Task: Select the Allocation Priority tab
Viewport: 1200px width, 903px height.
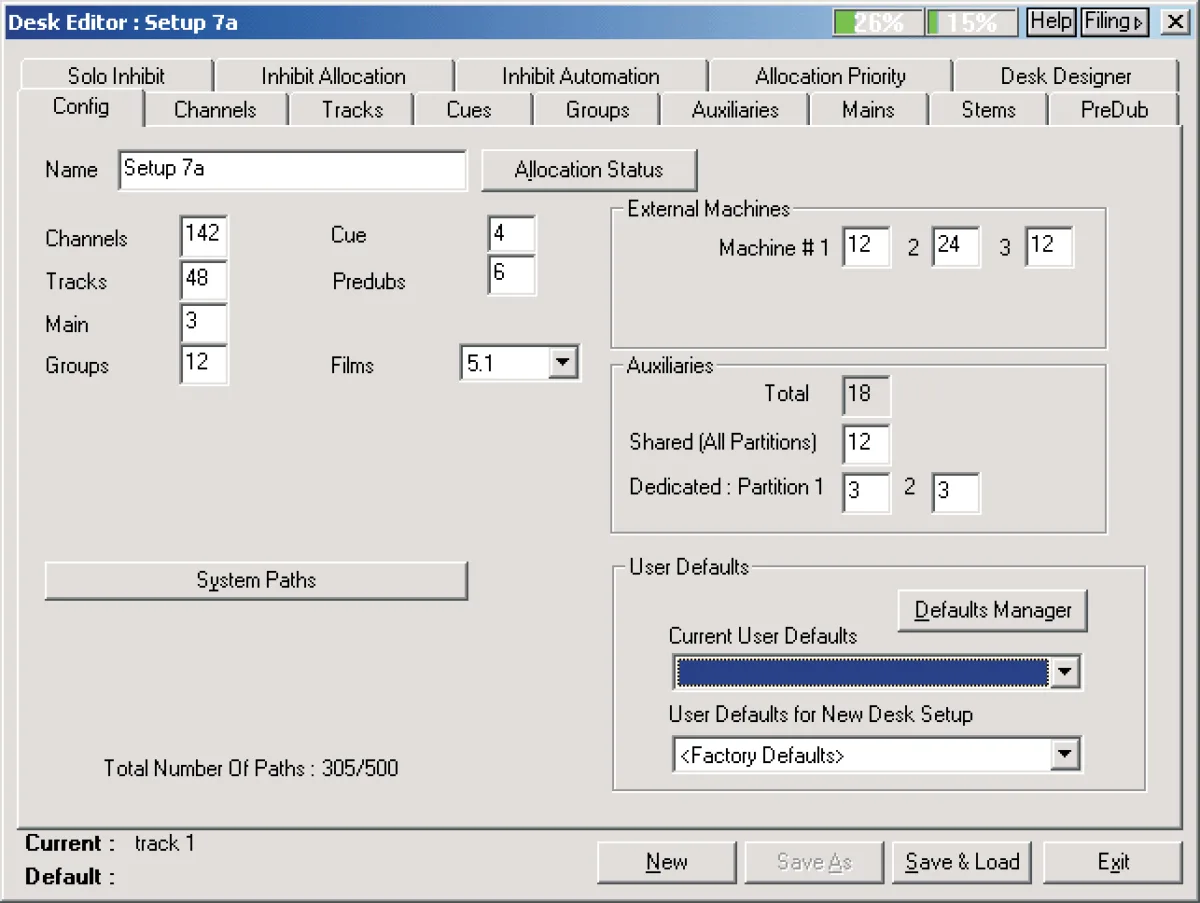Action: tap(830, 76)
